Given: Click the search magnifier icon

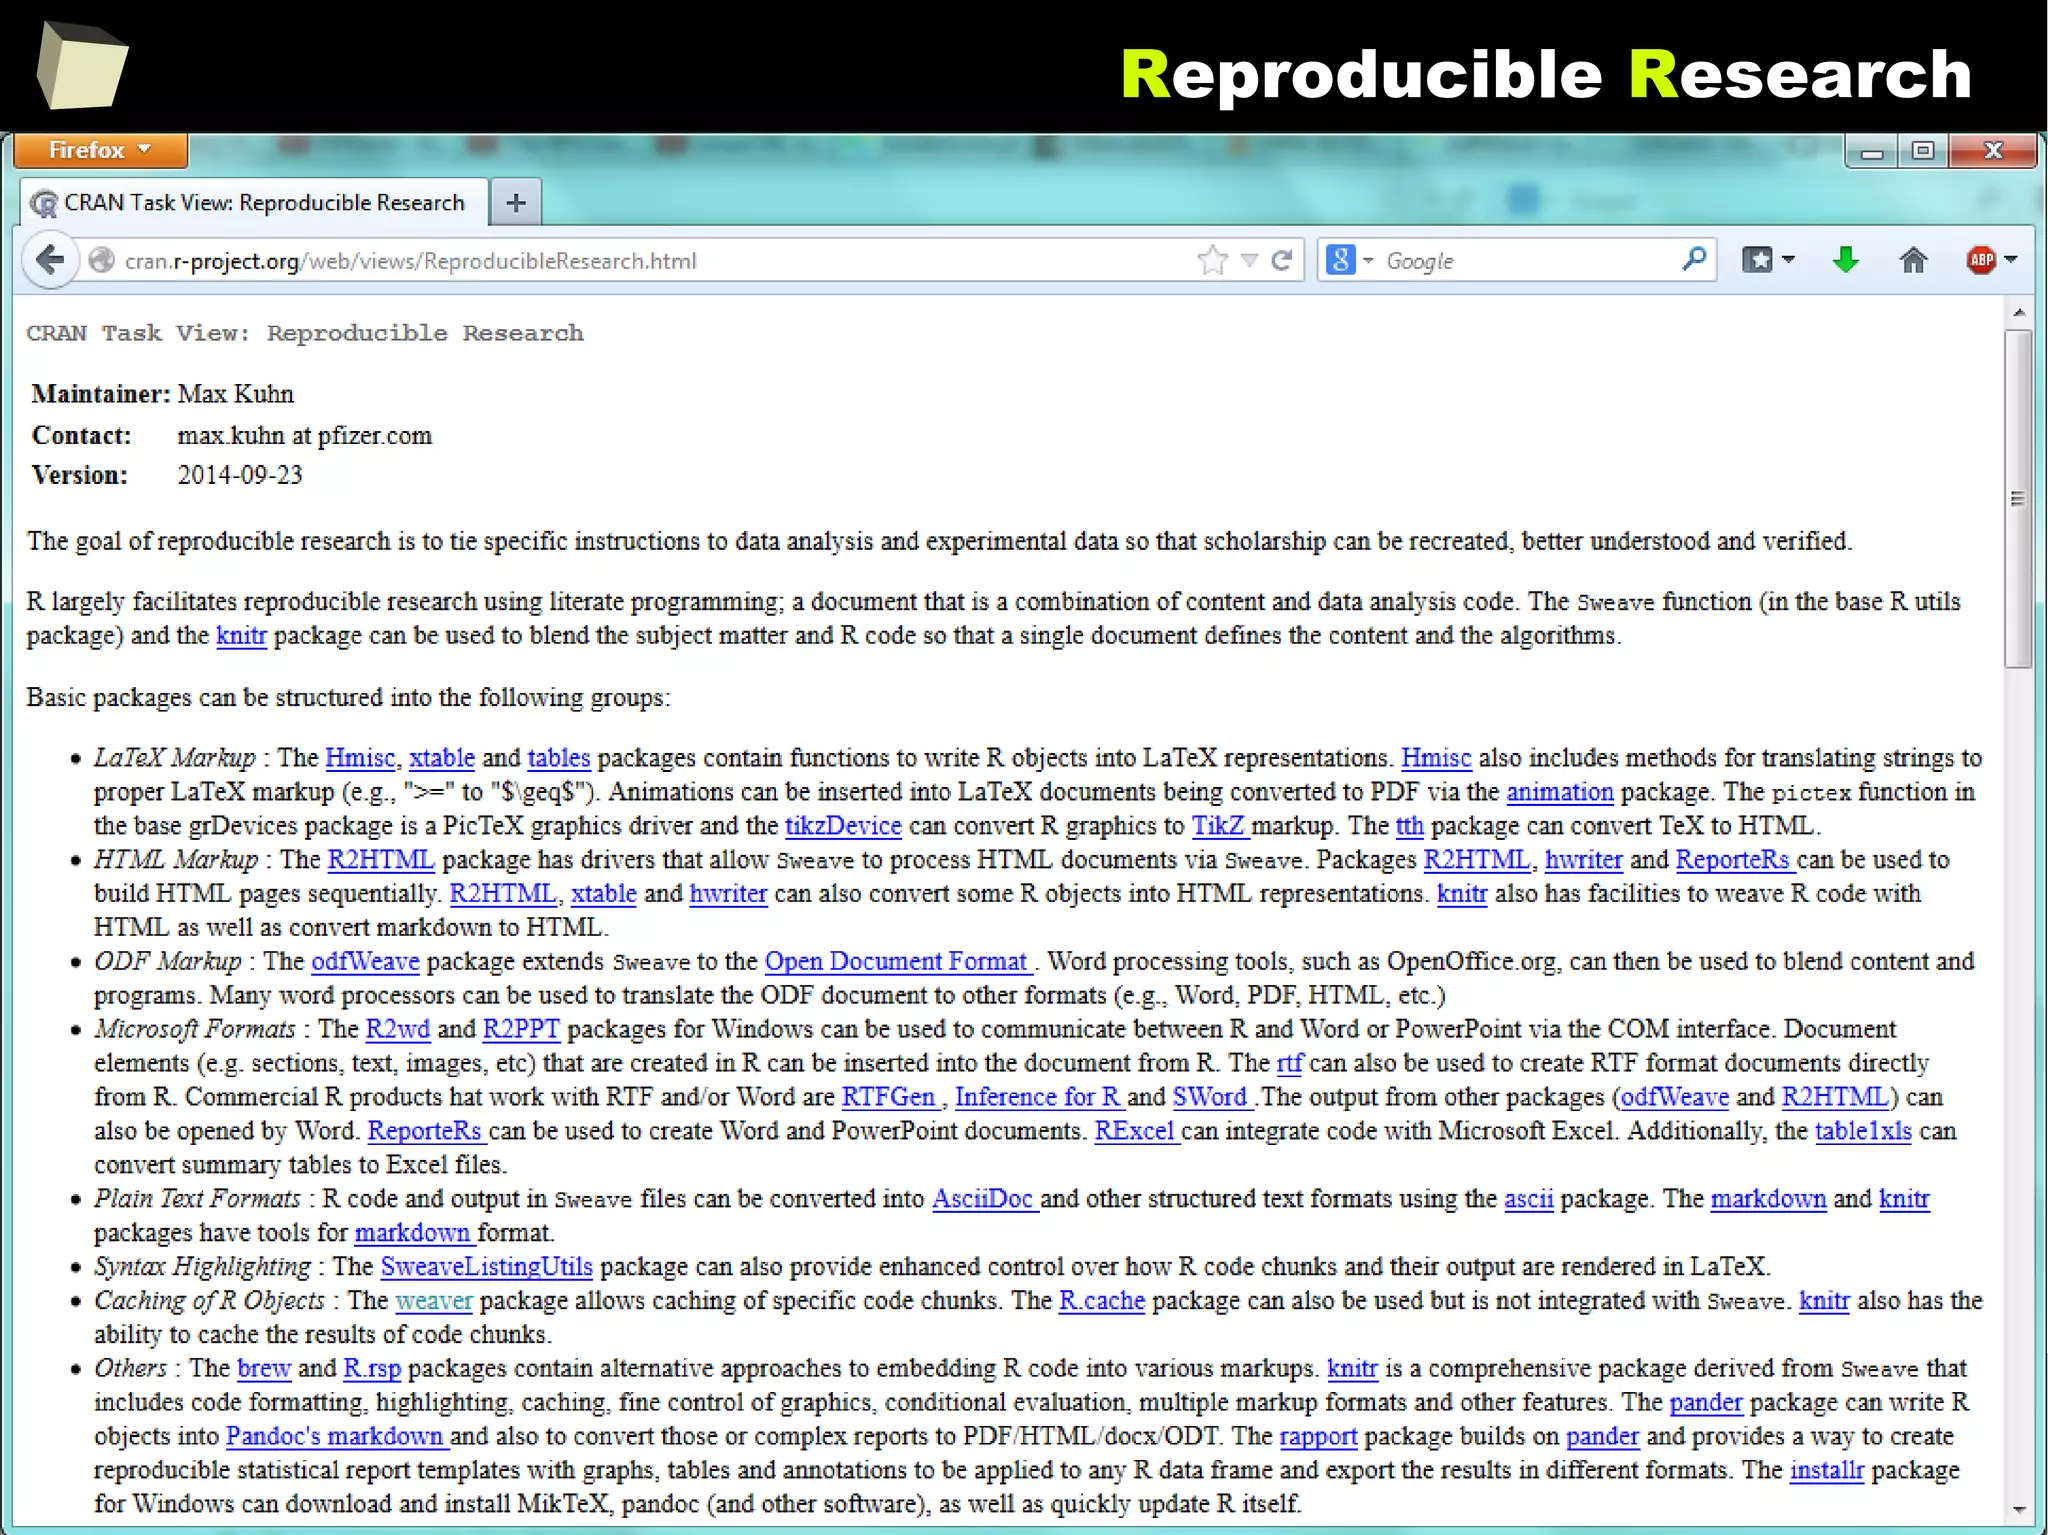Looking at the screenshot, I should pos(1694,260).
